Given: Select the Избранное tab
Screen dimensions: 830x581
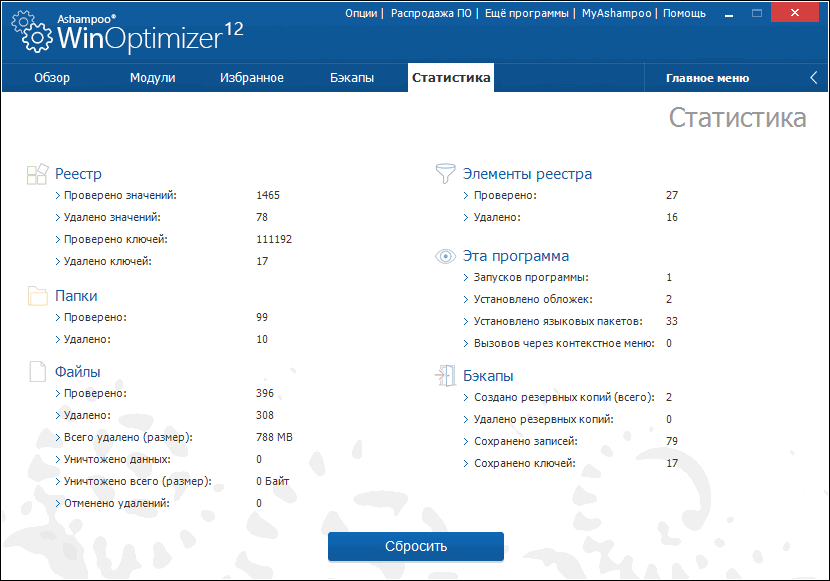Looking at the screenshot, I should (252, 78).
